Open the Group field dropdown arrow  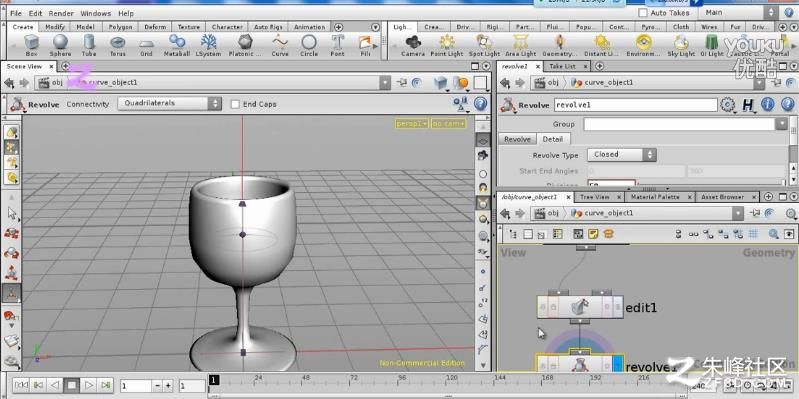pyautogui.click(x=782, y=124)
